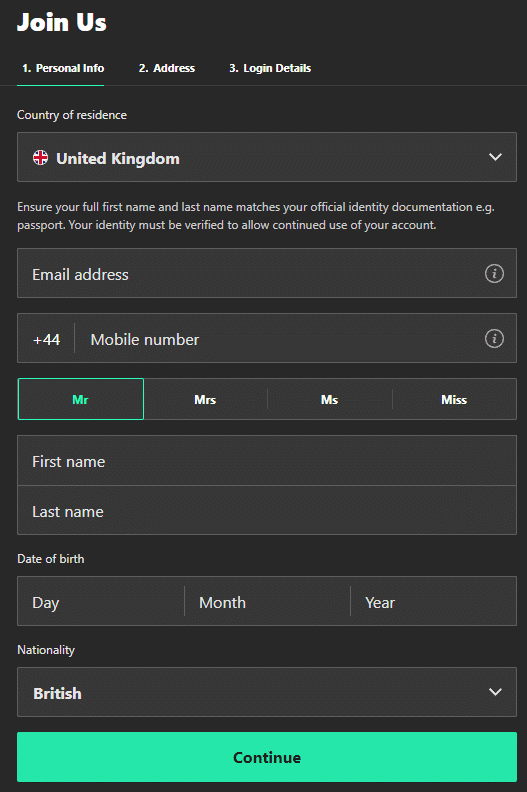
Task: Click the Date of birth label
Action: (51, 559)
